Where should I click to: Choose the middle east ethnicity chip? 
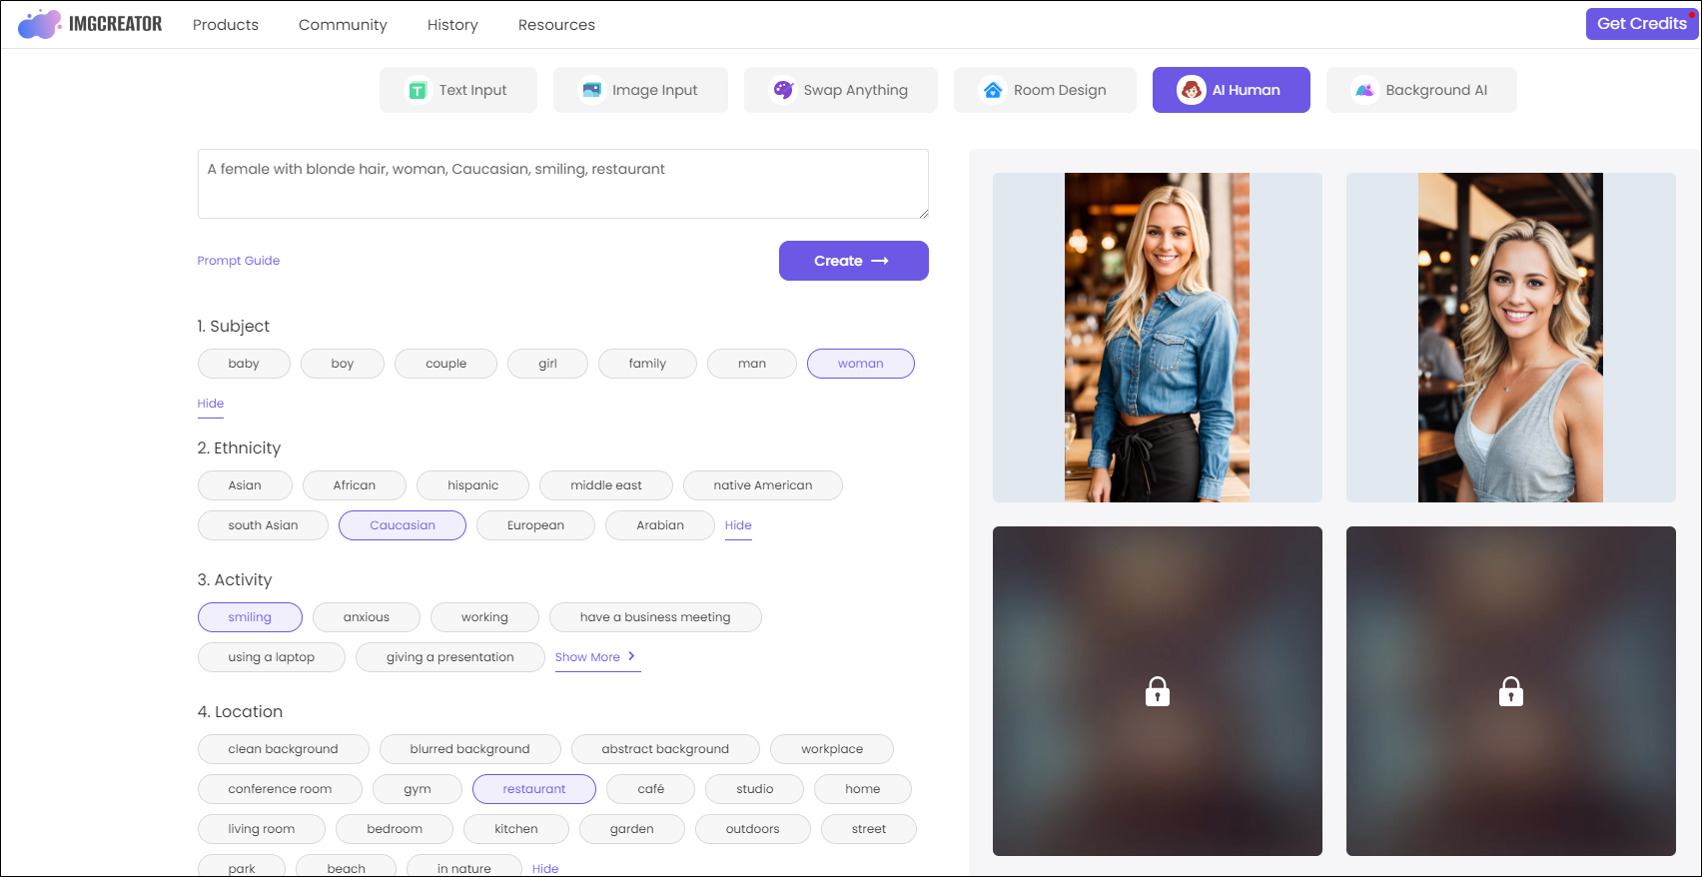pos(606,486)
